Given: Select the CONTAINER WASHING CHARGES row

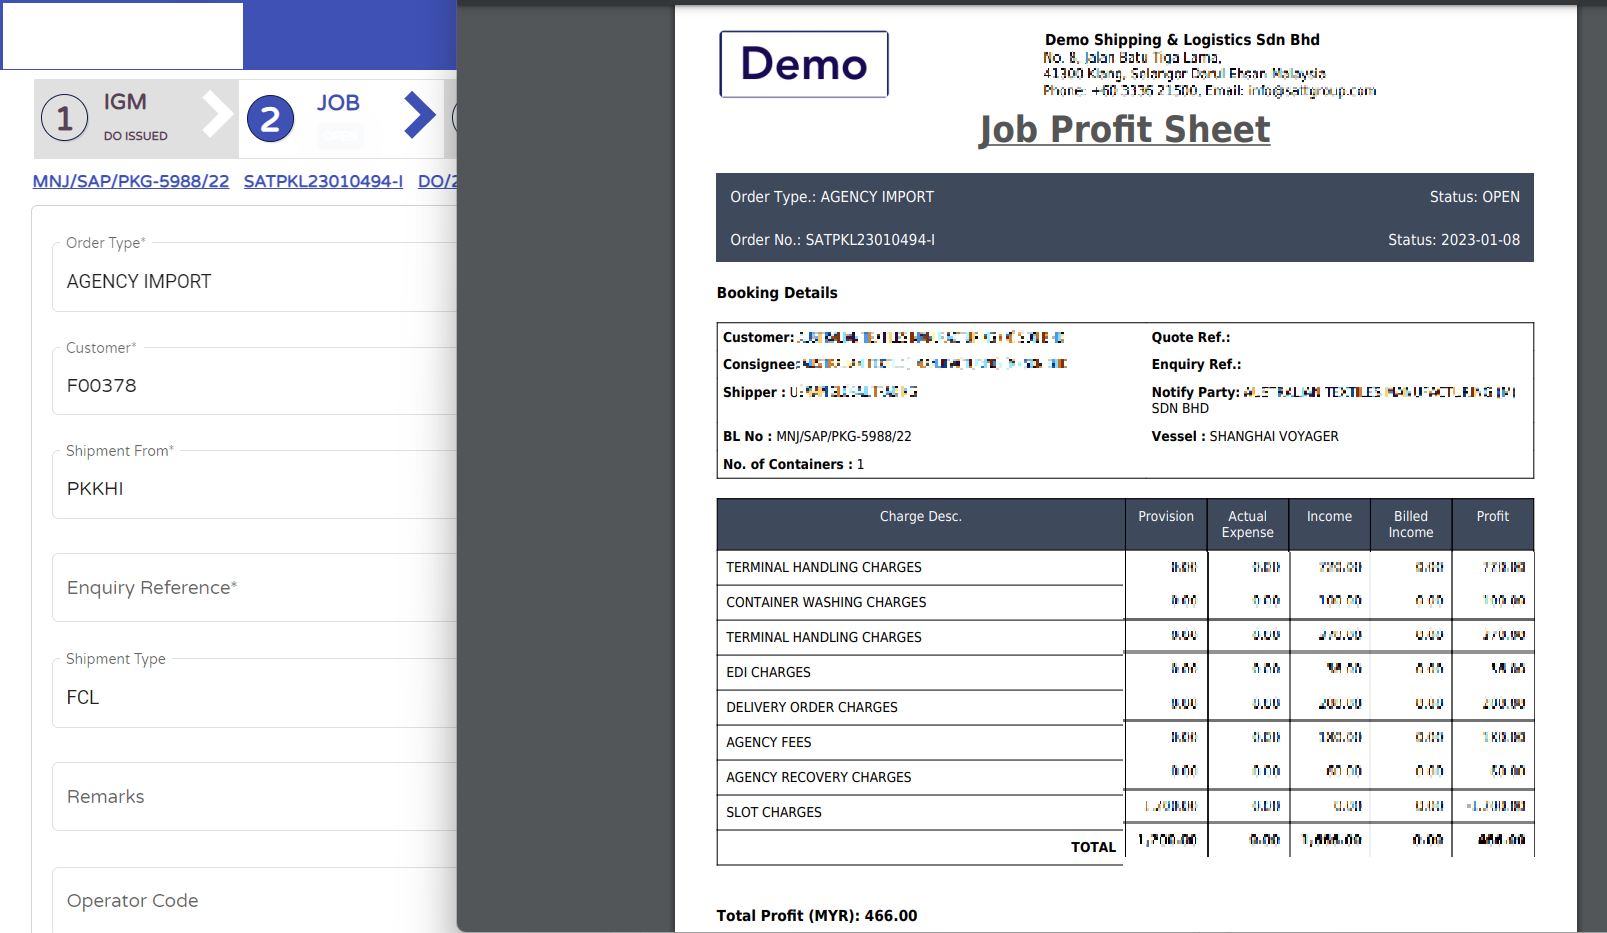Looking at the screenshot, I should tap(1125, 602).
